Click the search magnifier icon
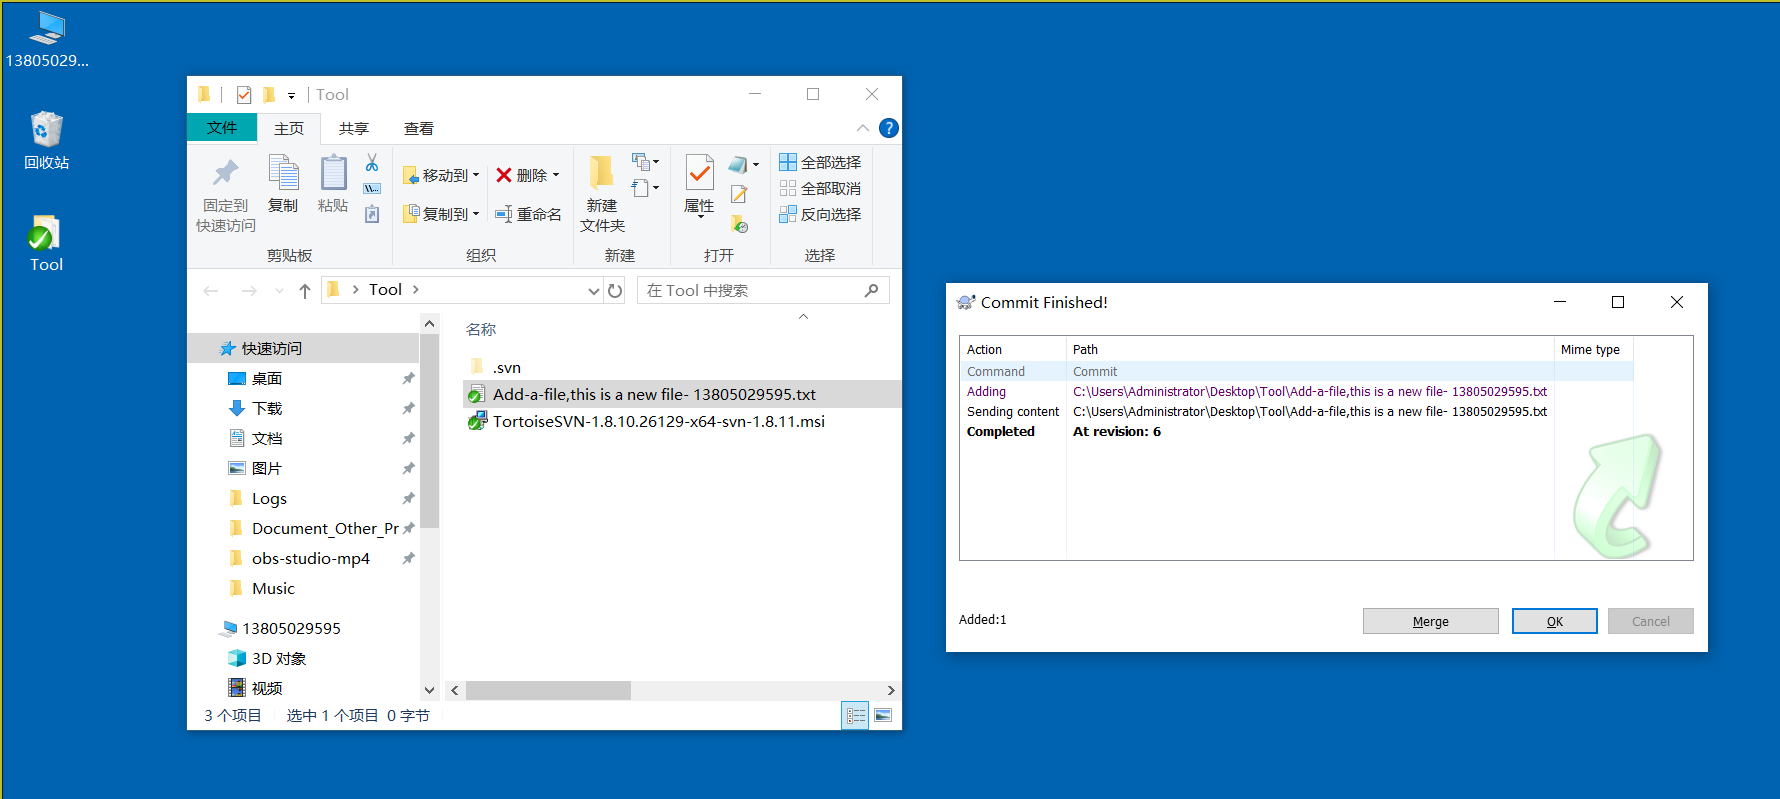Viewport: 1780px width, 799px height. 871,290
